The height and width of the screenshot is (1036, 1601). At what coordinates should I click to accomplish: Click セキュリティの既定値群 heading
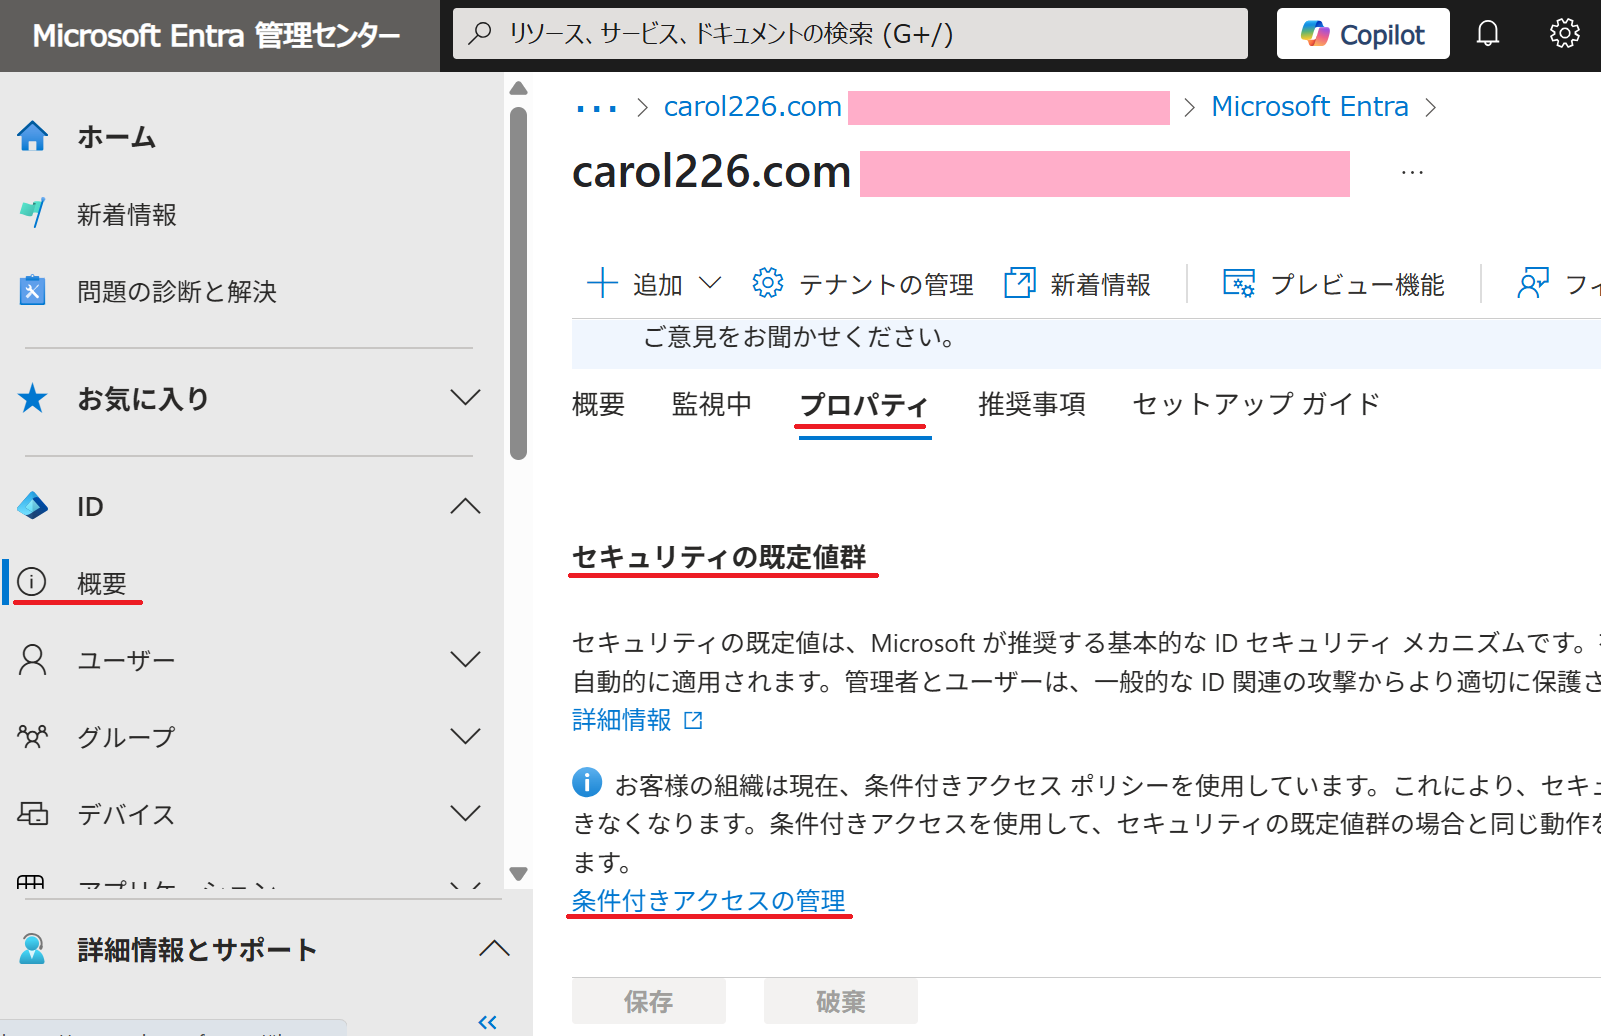(x=719, y=557)
